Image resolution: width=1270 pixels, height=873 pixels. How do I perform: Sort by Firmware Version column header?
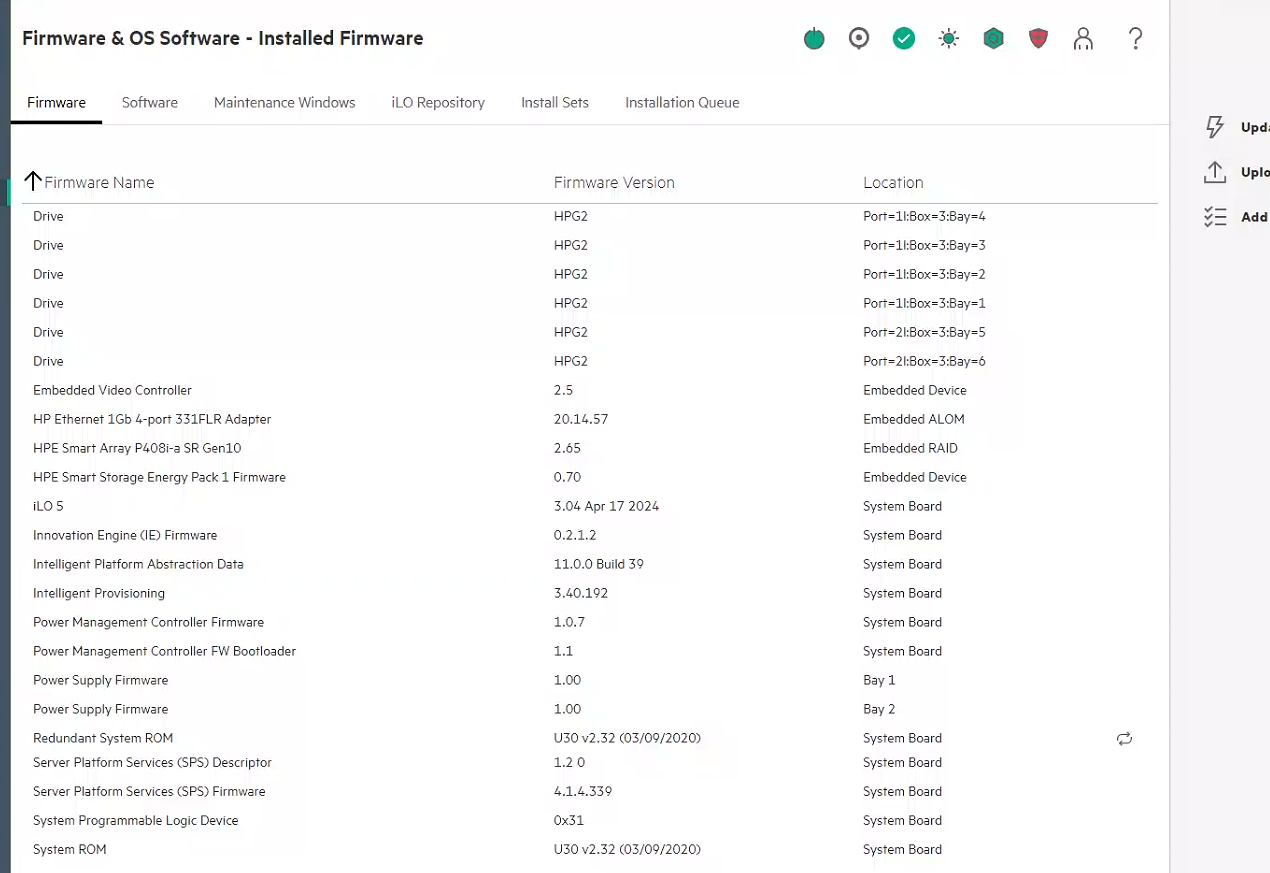614,183
